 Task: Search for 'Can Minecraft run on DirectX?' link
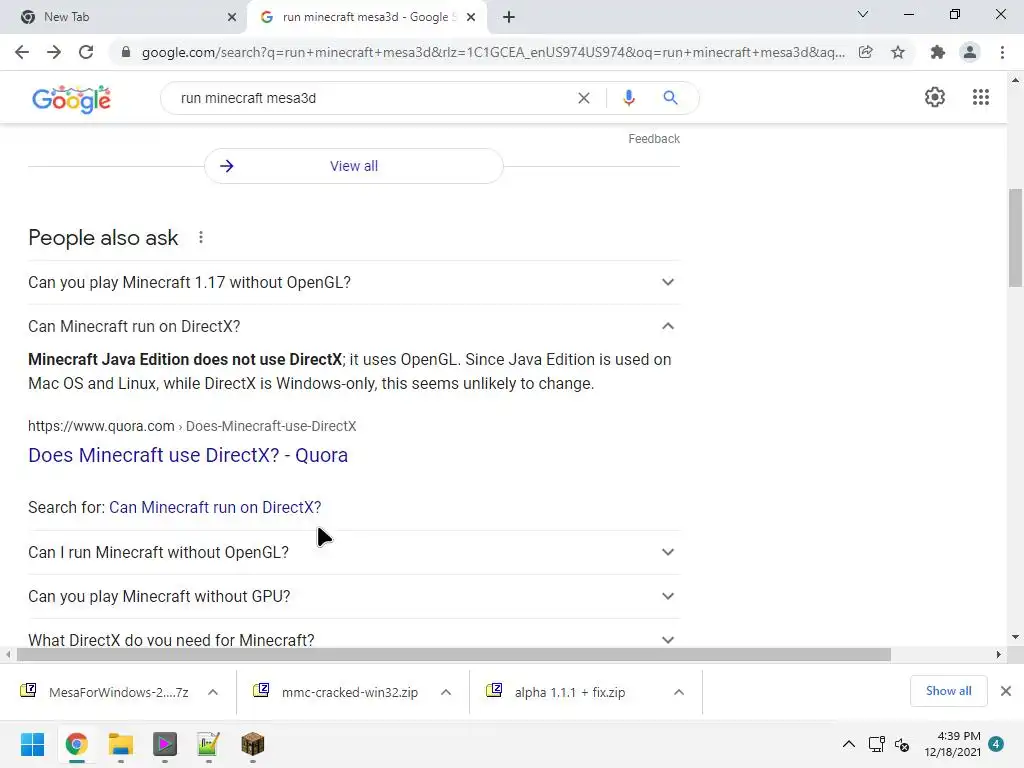tap(215, 507)
